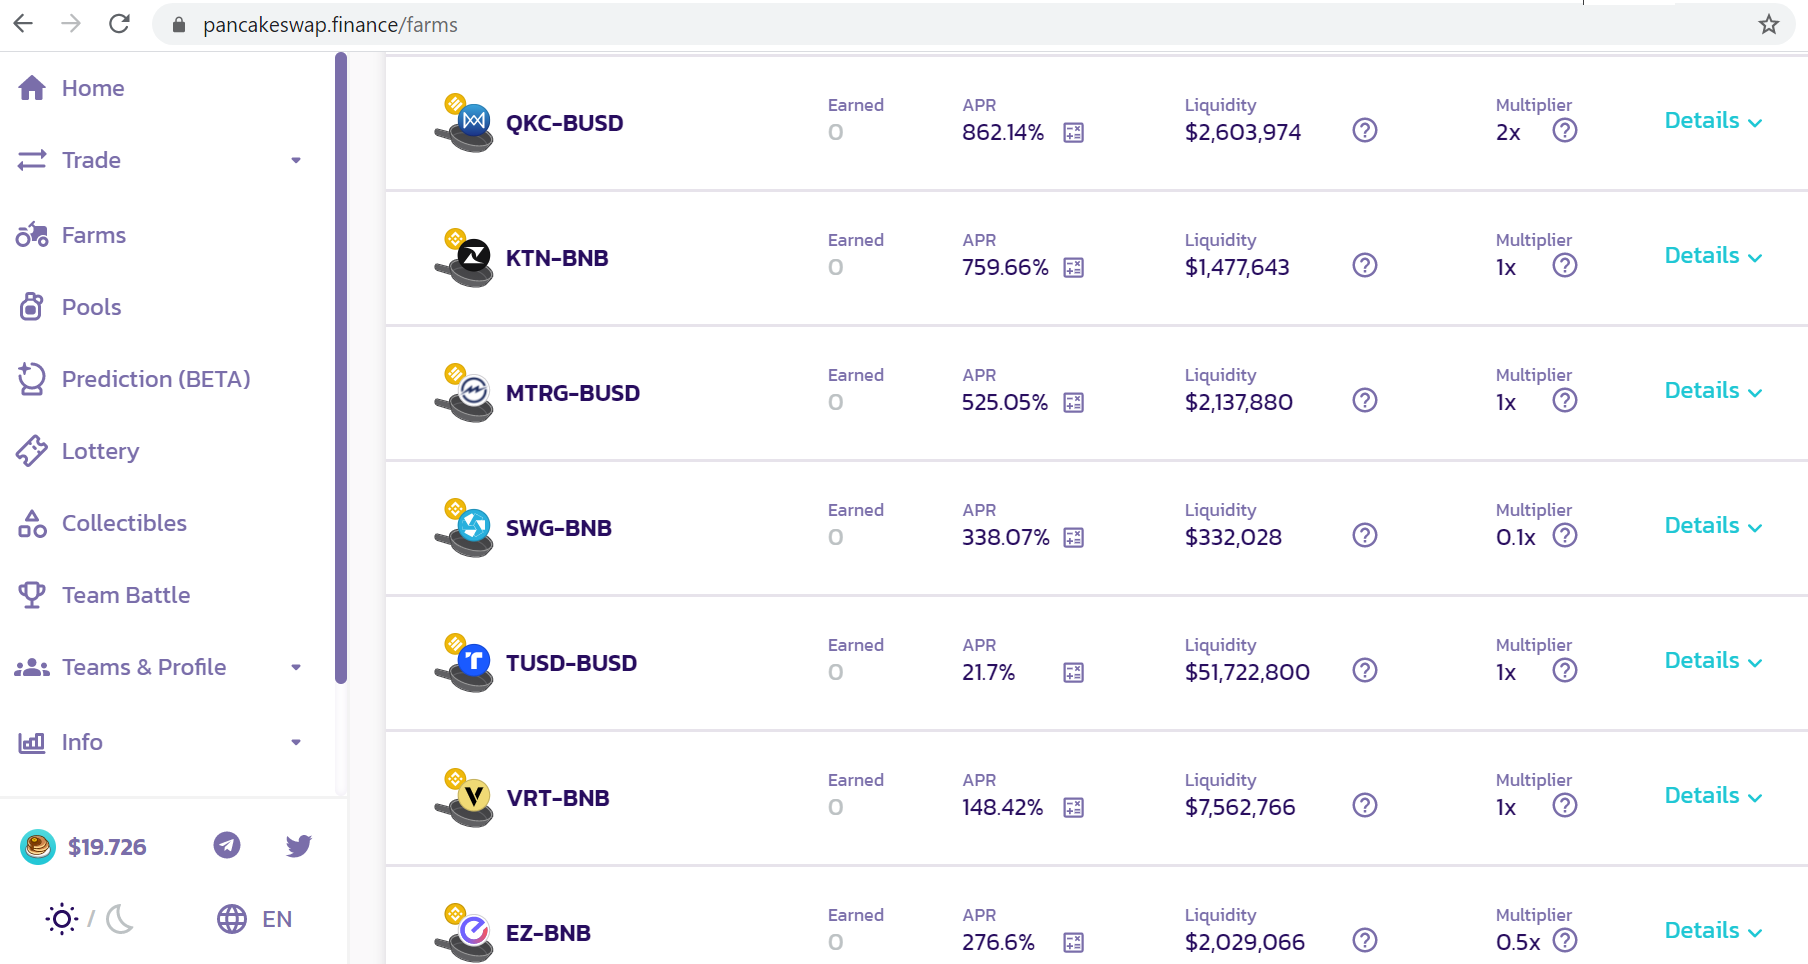
Task: Switch to dark mode with moon icon
Action: coord(120,919)
